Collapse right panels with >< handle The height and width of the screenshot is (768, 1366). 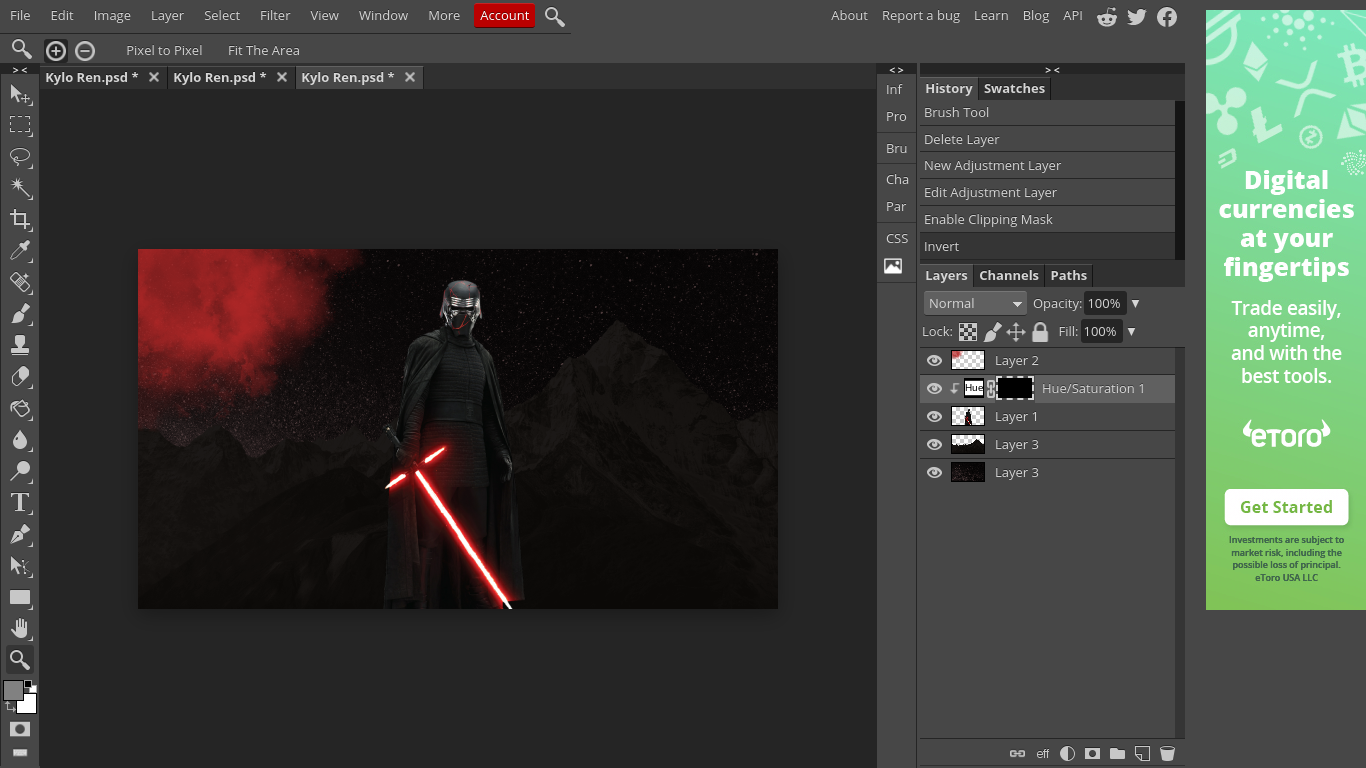(1052, 70)
